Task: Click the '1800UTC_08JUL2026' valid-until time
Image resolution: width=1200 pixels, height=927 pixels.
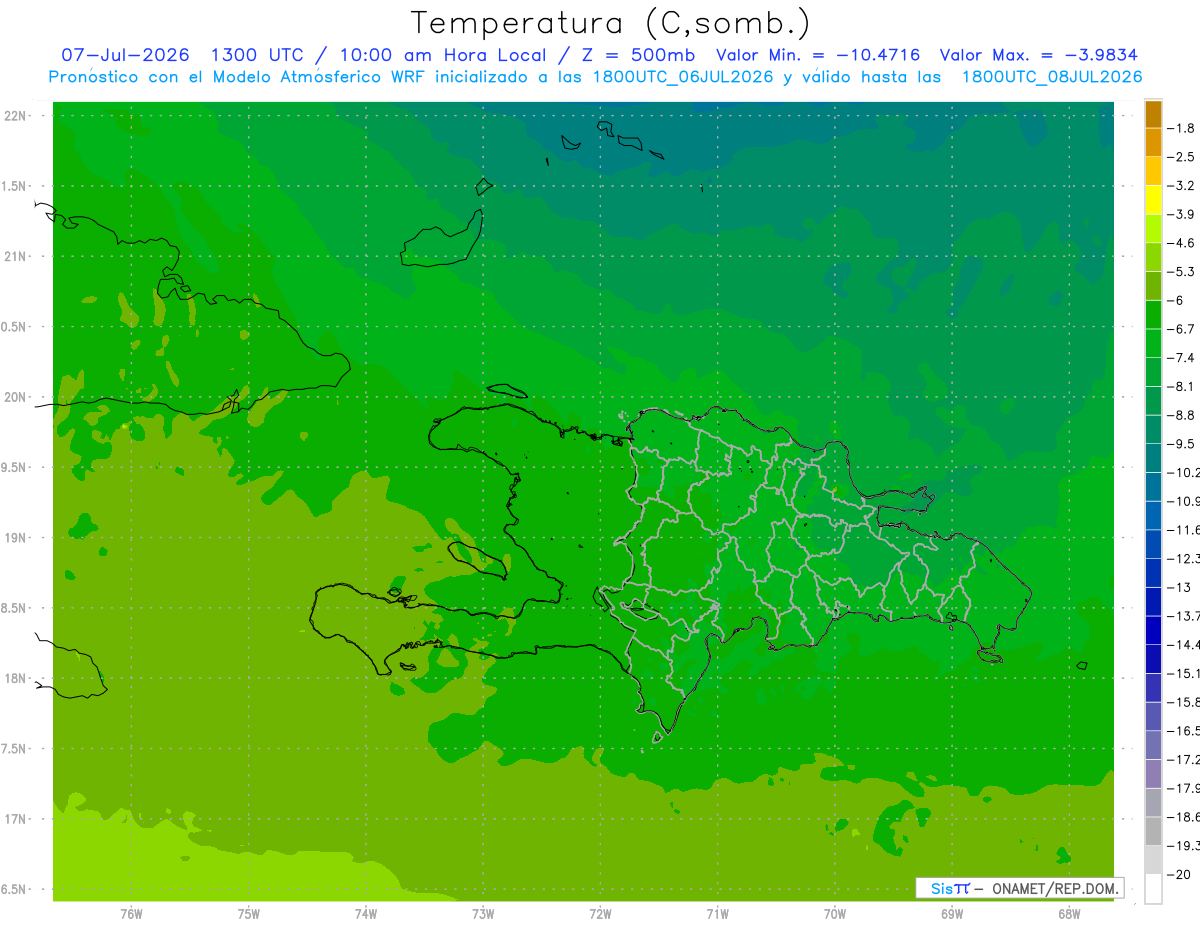Action: tap(1051, 77)
